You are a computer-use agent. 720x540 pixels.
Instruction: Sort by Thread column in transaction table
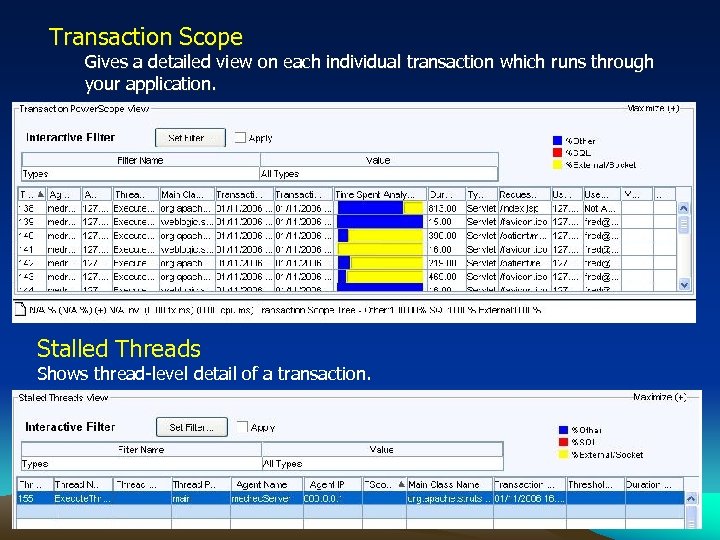click(x=135, y=194)
